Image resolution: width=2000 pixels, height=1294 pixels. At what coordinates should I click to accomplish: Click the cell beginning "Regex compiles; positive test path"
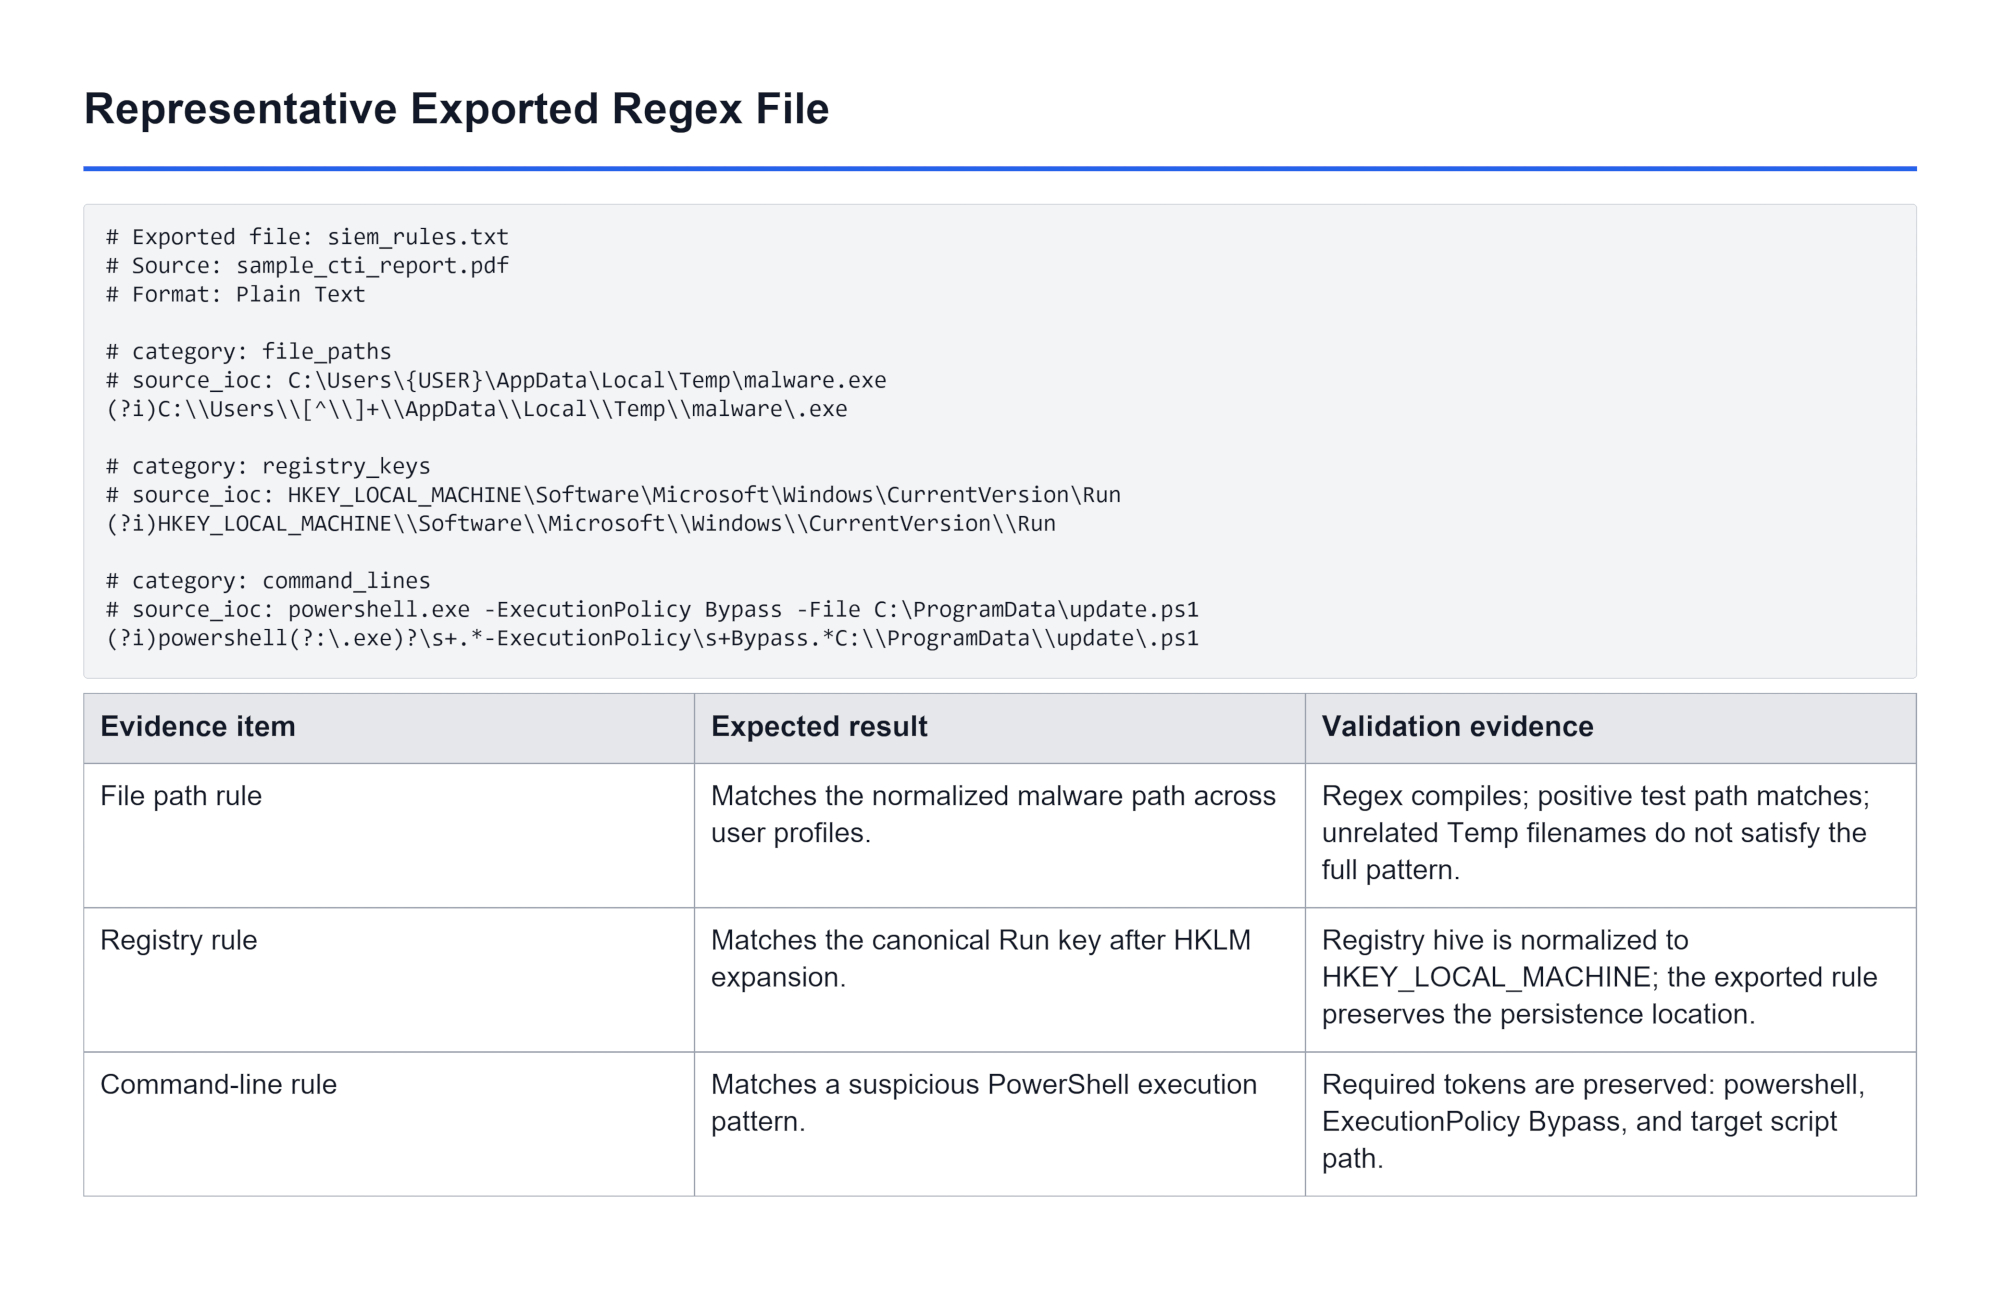[1611, 836]
